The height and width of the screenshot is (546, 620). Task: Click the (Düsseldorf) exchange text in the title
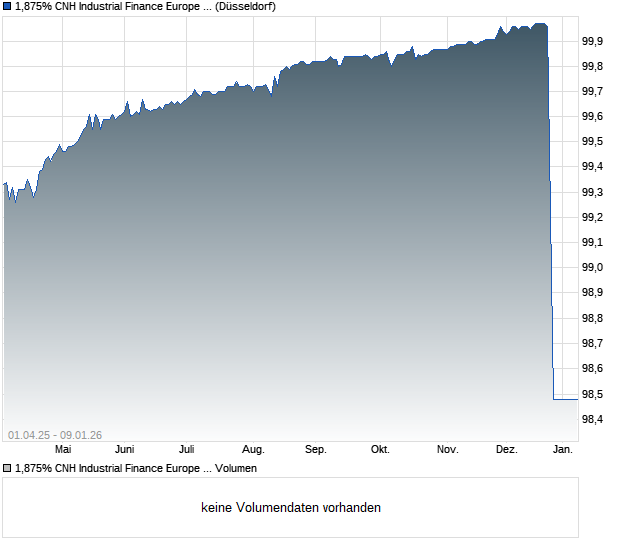coord(246,7)
